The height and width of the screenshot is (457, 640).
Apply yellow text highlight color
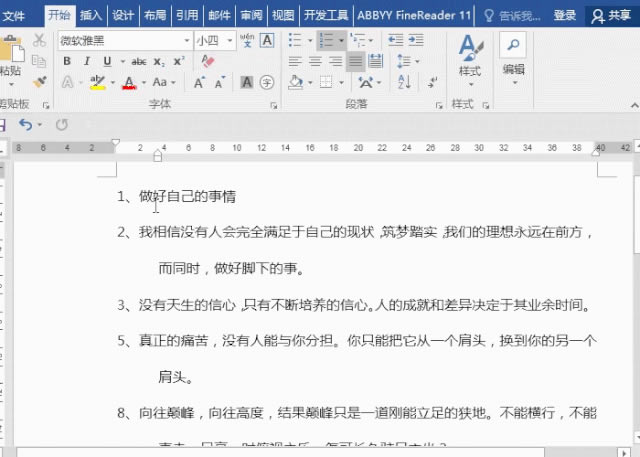pyautogui.click(x=98, y=83)
